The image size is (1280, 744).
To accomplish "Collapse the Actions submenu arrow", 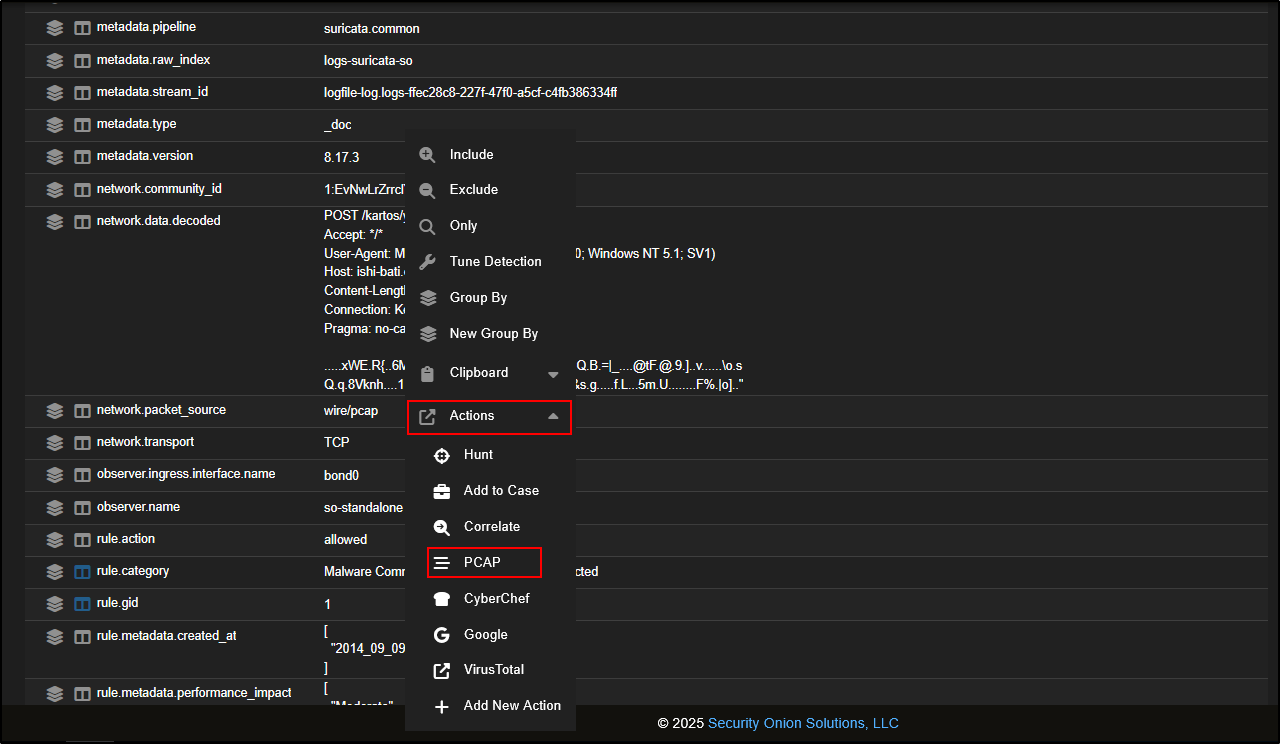I will 553,417.
